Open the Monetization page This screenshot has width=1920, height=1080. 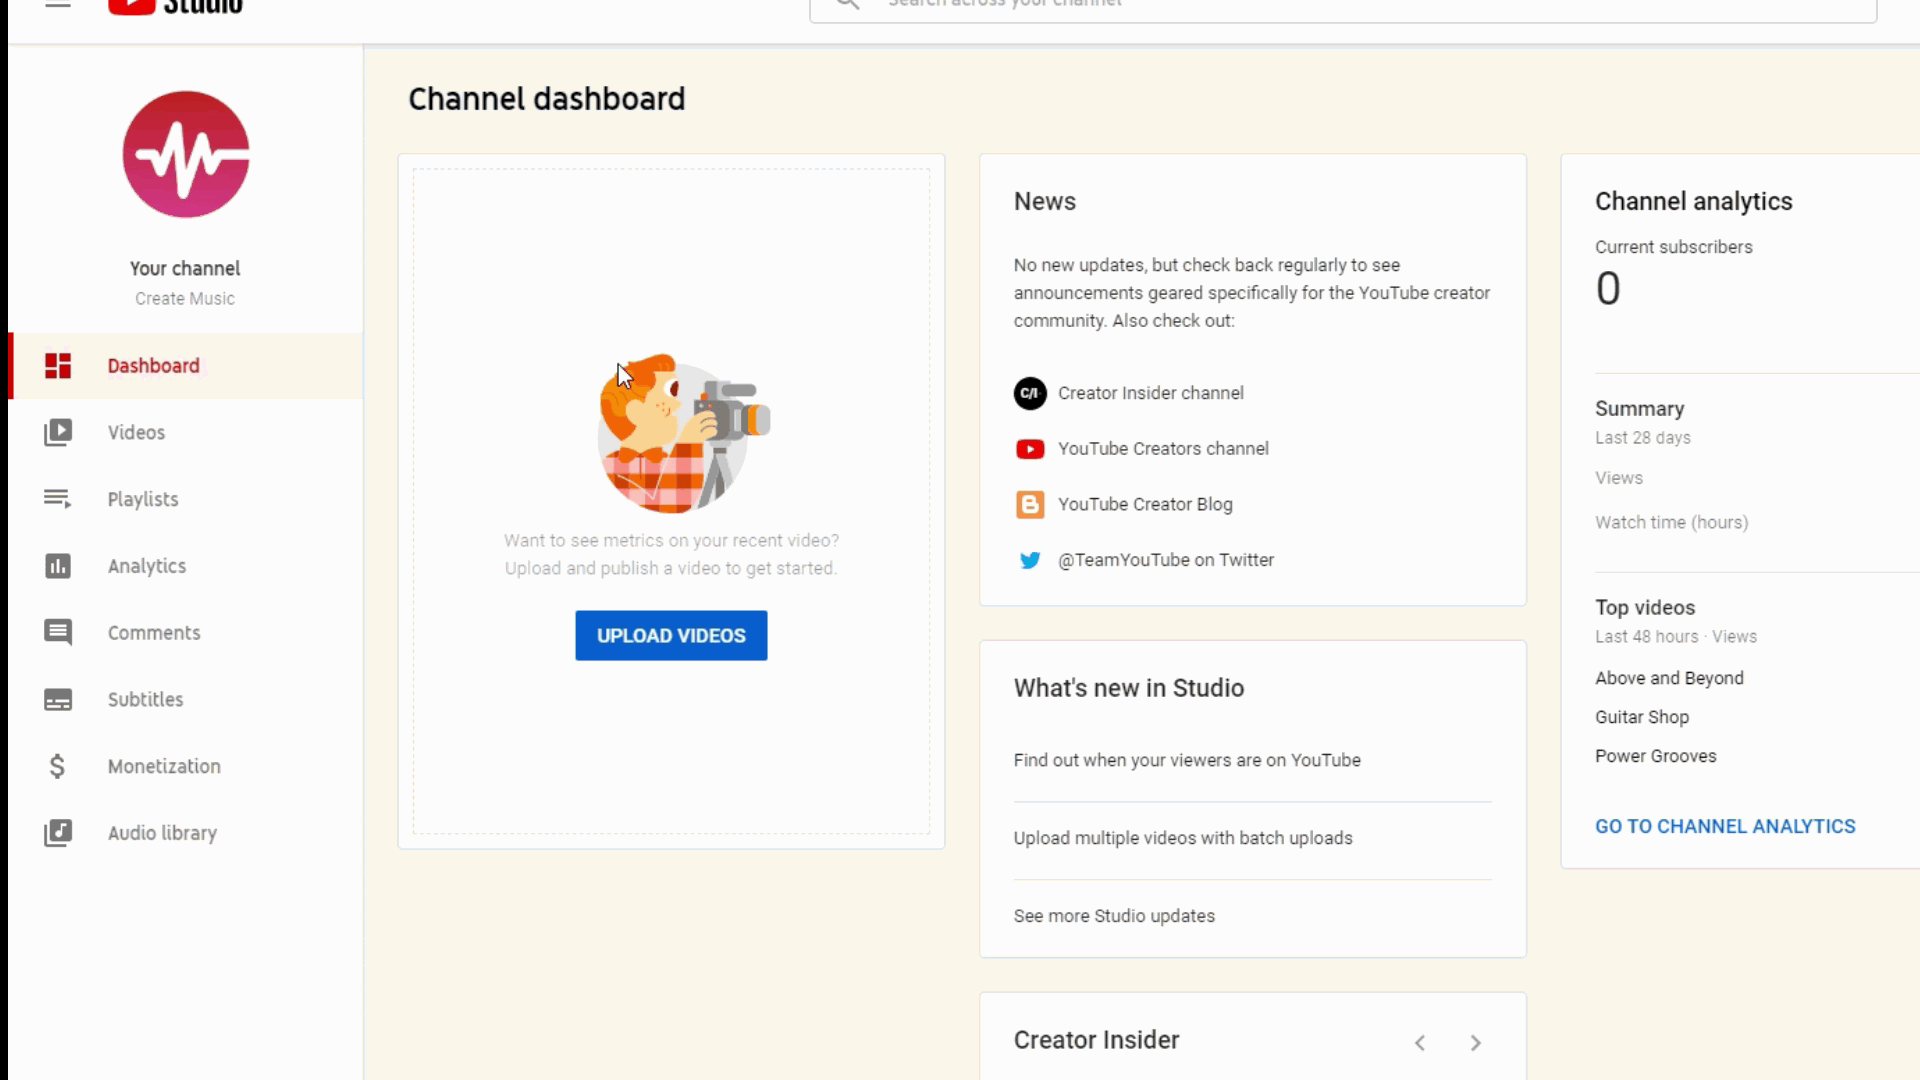[186, 767]
